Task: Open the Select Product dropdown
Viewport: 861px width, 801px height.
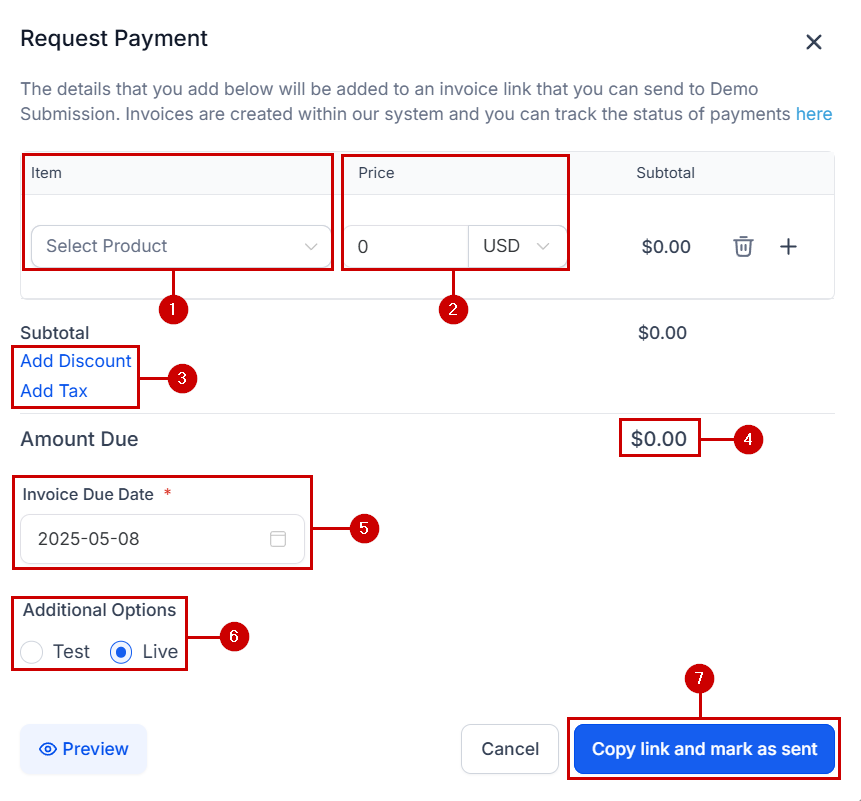Action: point(181,246)
